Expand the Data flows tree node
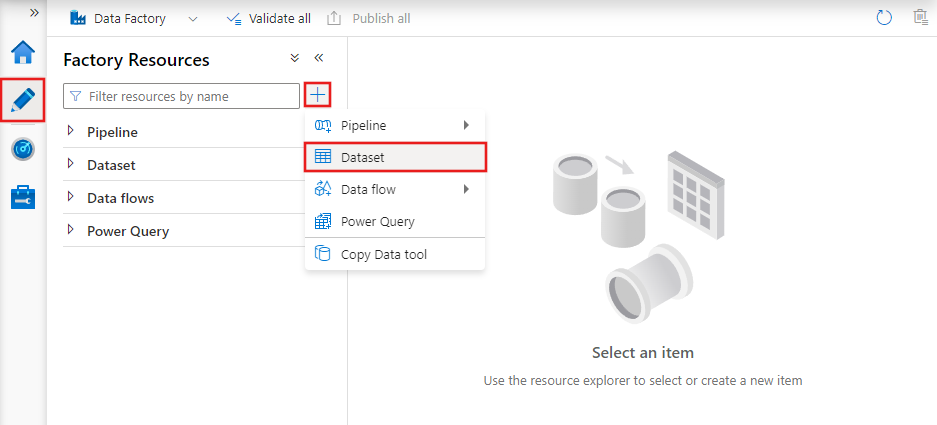Viewport: 937px width, 425px height. pyautogui.click(x=70, y=197)
